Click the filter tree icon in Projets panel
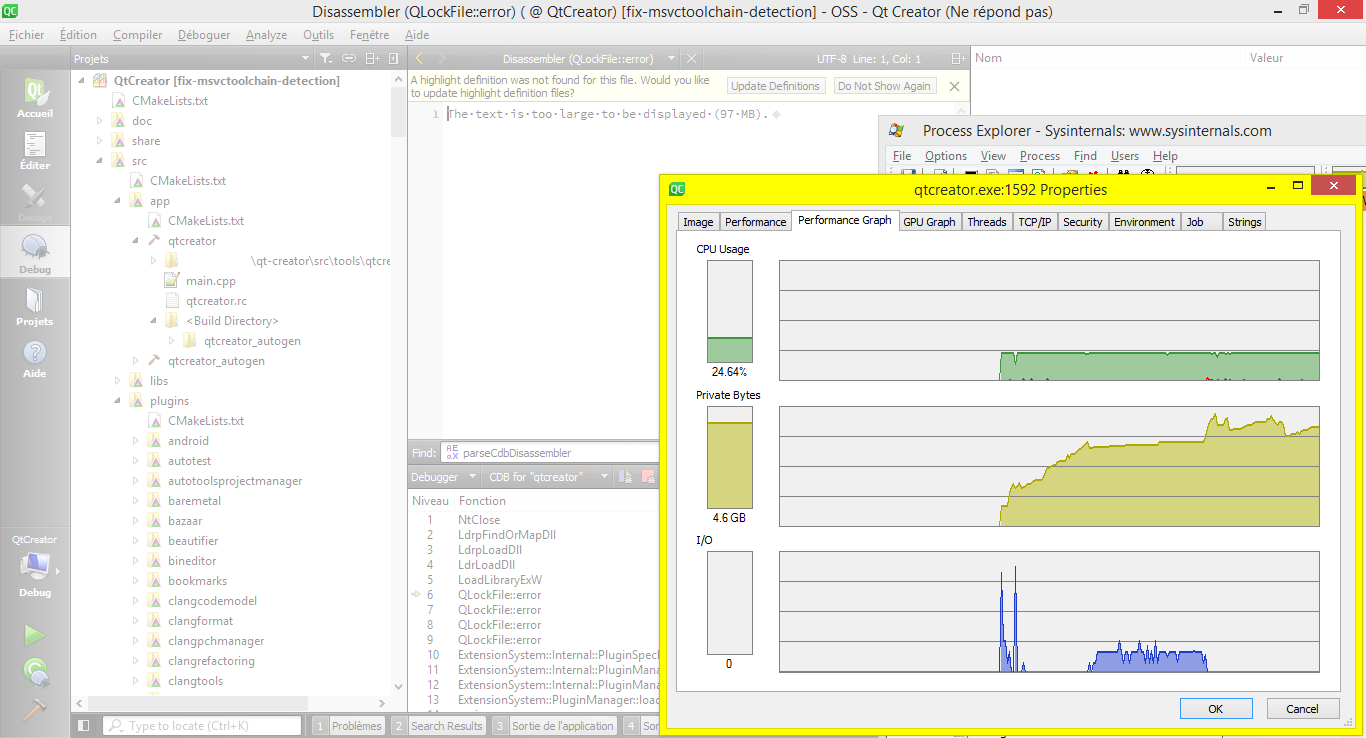Viewport: 1366px width, 738px height. click(326, 59)
